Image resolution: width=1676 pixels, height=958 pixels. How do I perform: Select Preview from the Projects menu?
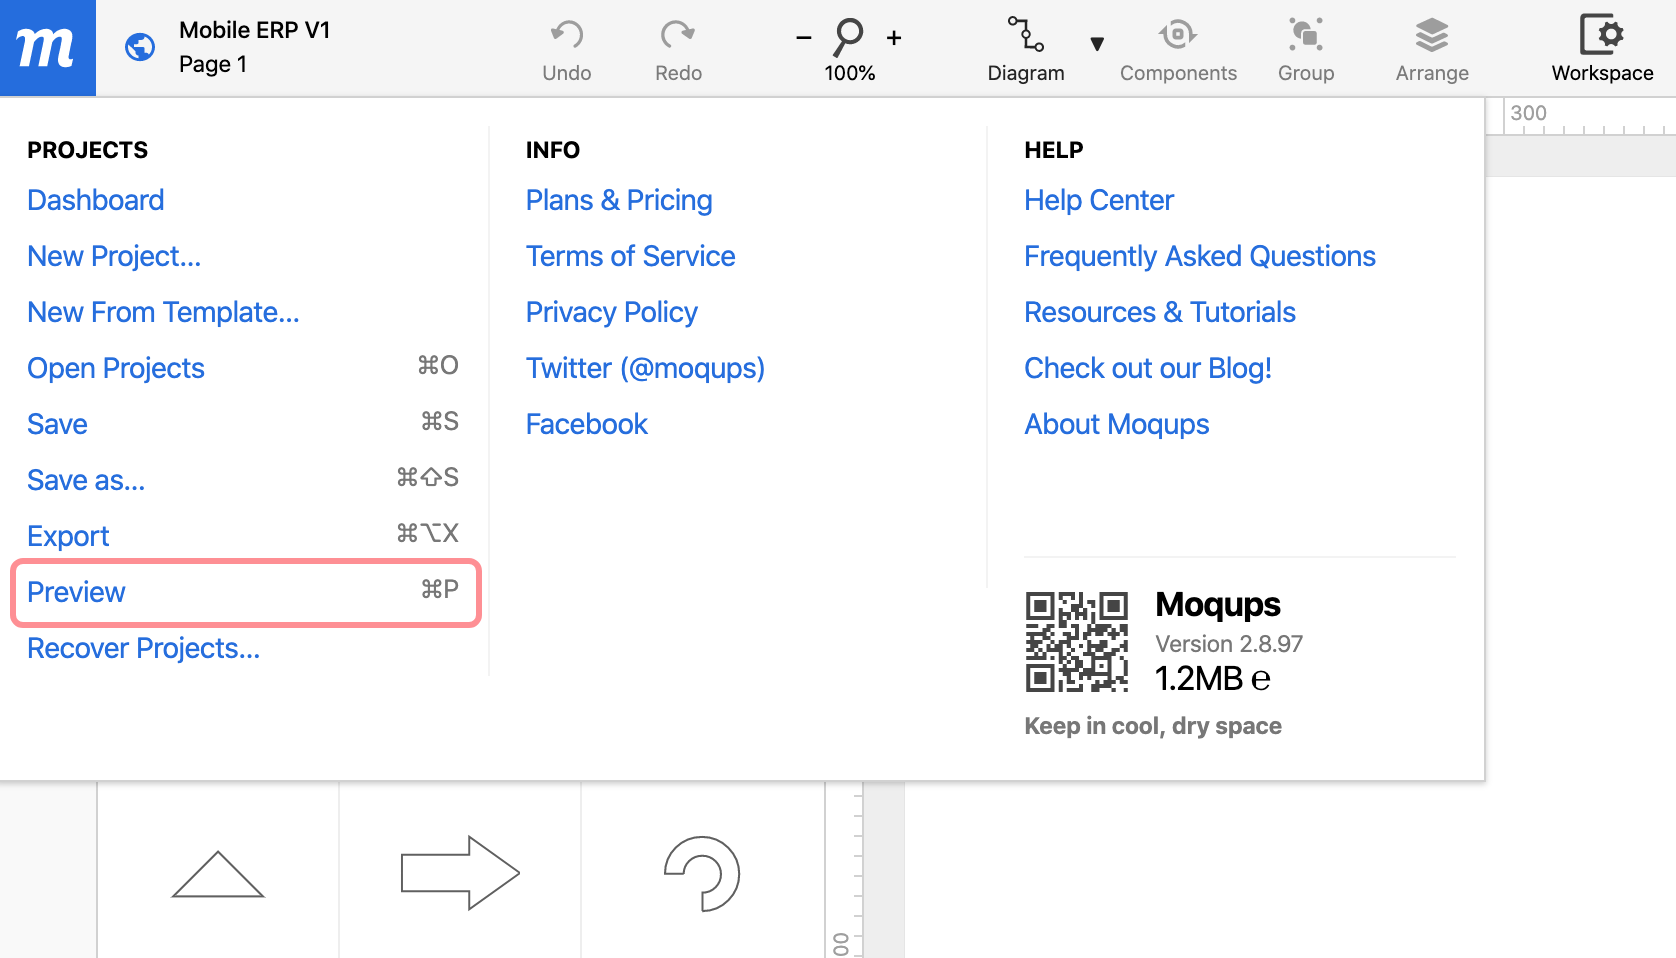(76, 592)
